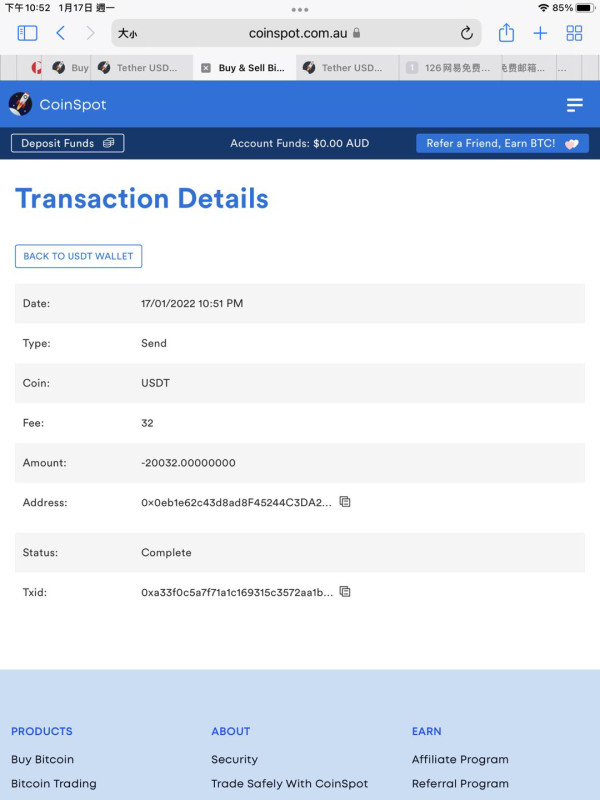
Task: Open the CoinSpot hamburger menu
Action: coord(574,105)
